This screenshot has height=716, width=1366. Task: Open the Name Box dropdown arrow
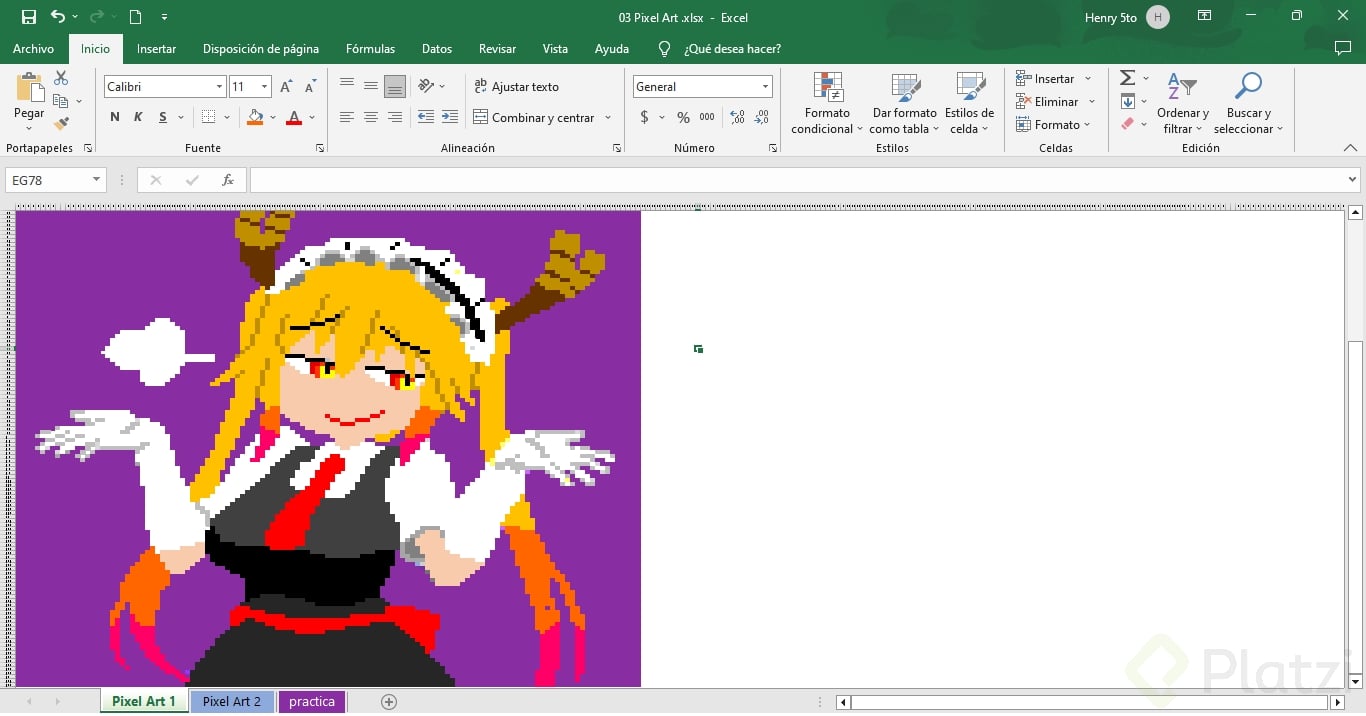click(x=97, y=180)
